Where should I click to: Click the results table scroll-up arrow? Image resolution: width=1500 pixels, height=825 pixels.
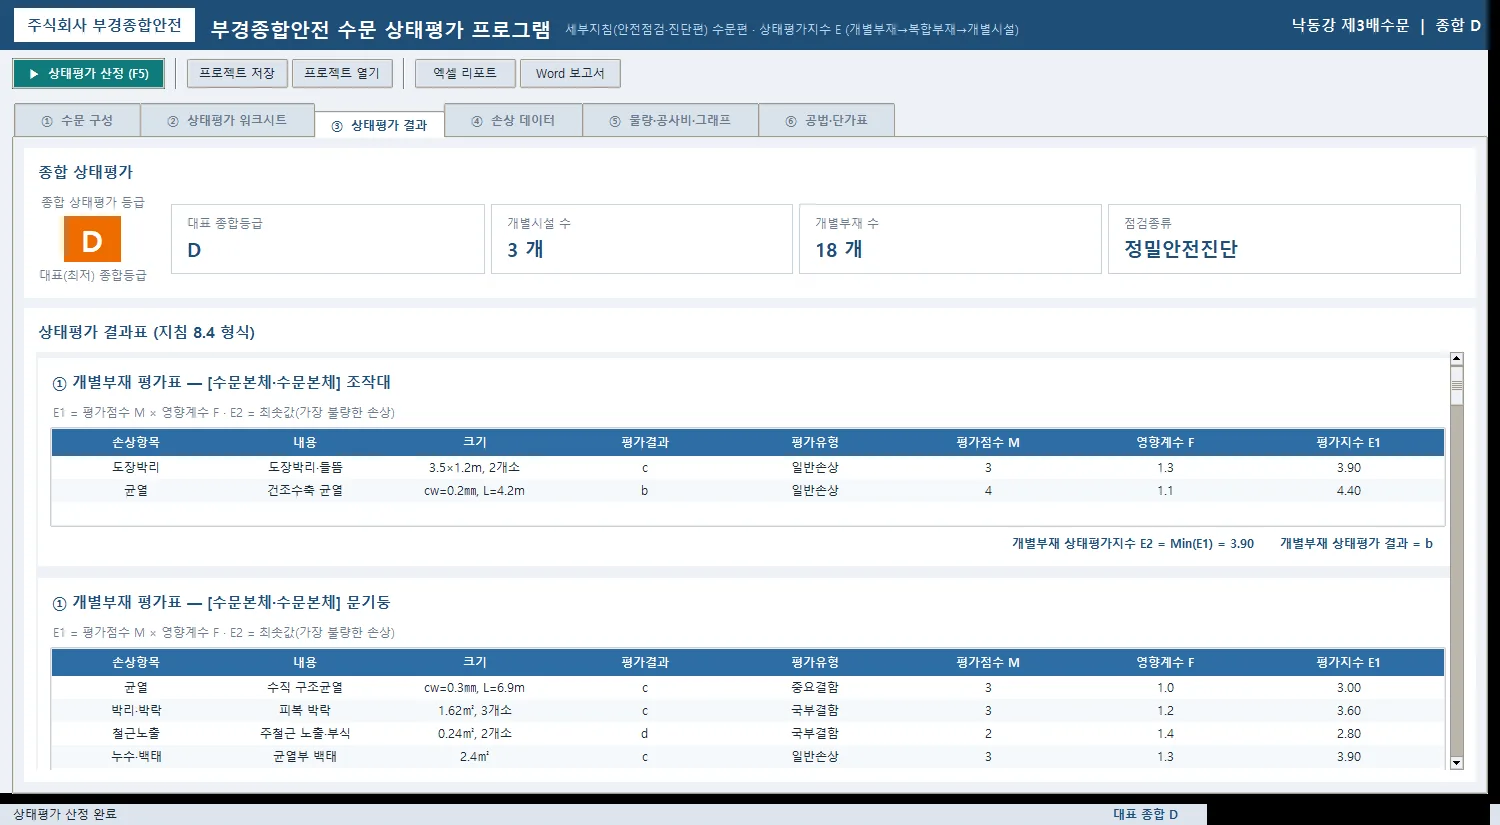click(x=1457, y=359)
